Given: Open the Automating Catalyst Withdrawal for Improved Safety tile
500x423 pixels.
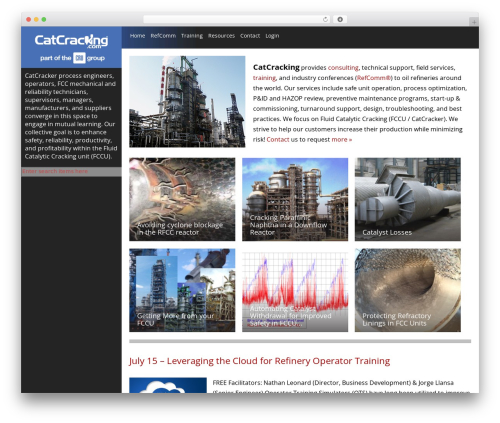Looking at the screenshot, I should coord(295,290).
